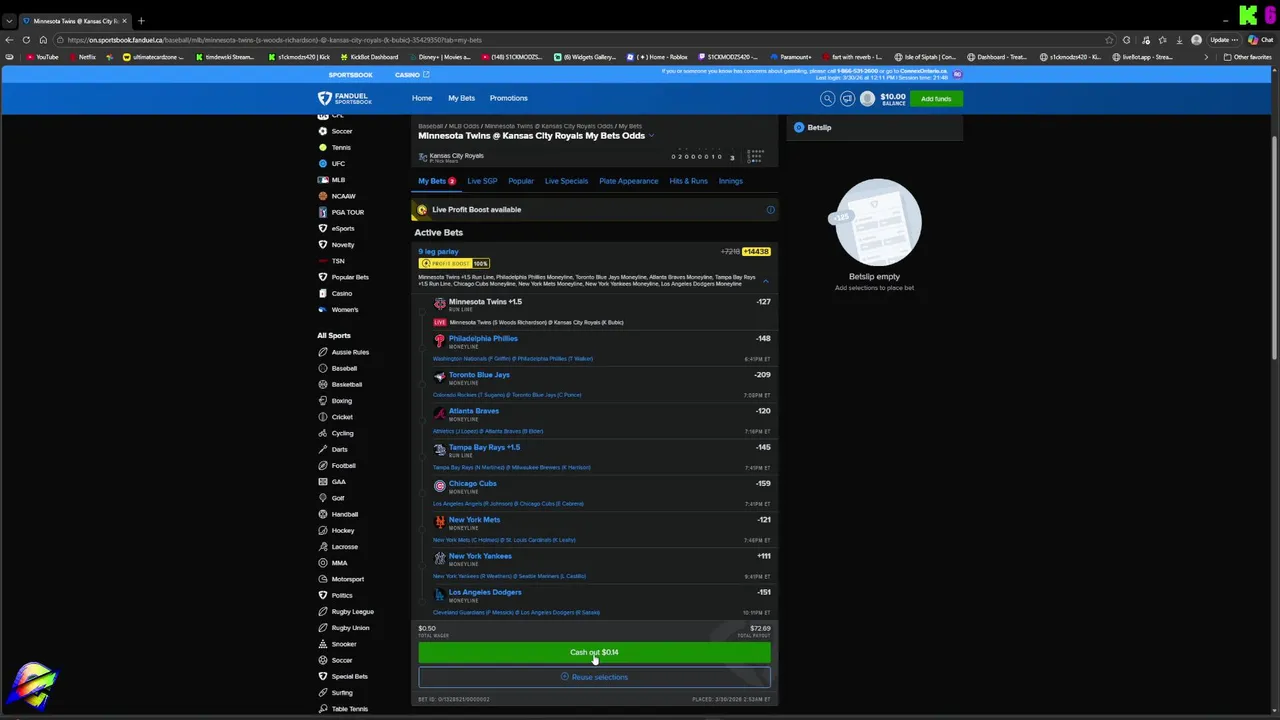
Task: Open Cricket in All Sports list
Action: coord(342,417)
